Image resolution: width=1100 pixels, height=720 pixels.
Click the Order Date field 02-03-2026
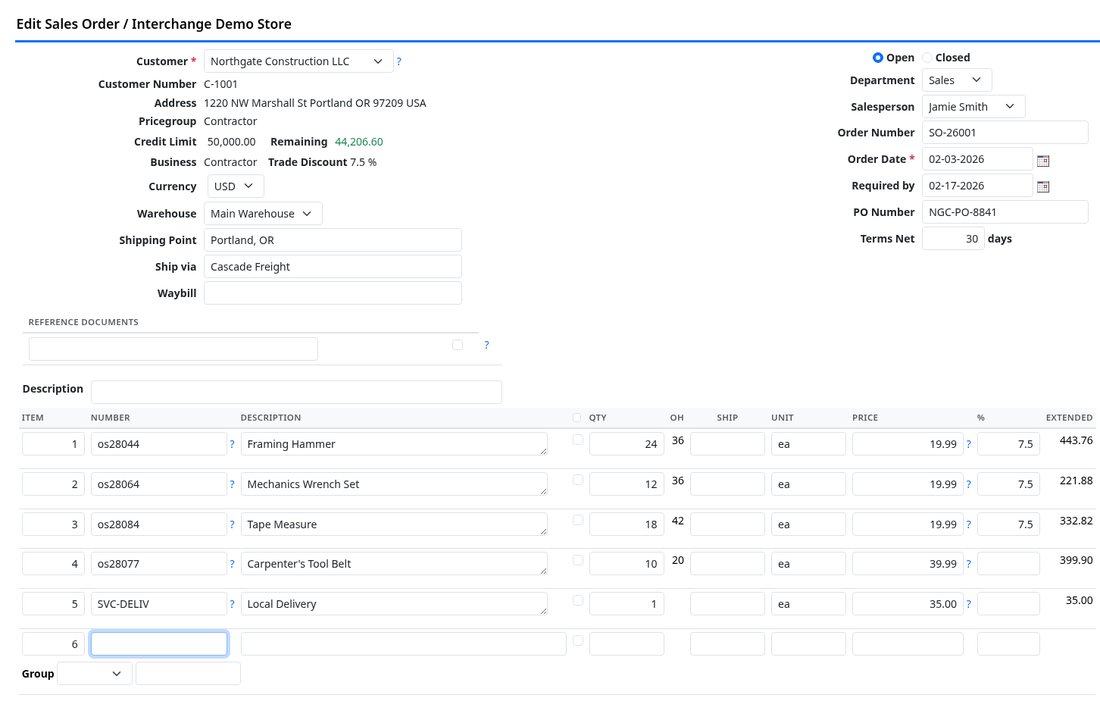pyautogui.click(x=977, y=159)
